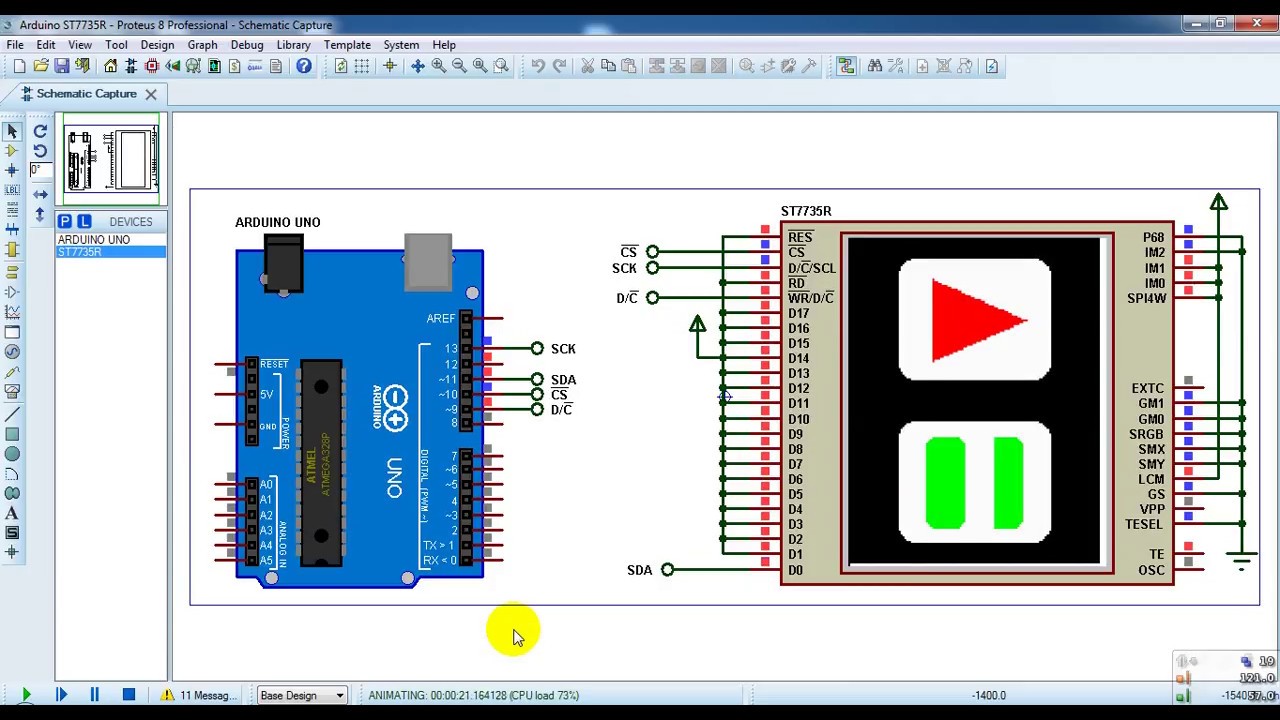Open the Template menu
1280x720 pixels.
[x=347, y=45]
